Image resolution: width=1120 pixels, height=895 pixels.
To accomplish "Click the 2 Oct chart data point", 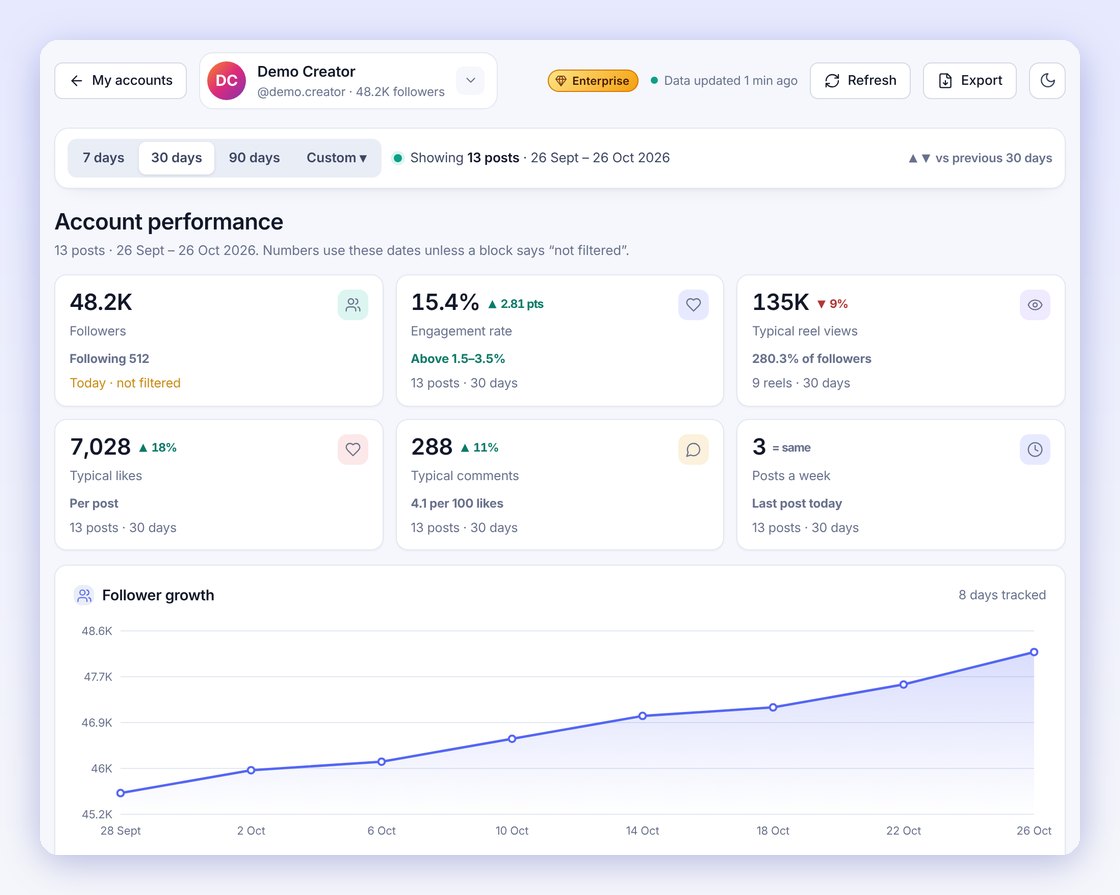I will (x=251, y=770).
